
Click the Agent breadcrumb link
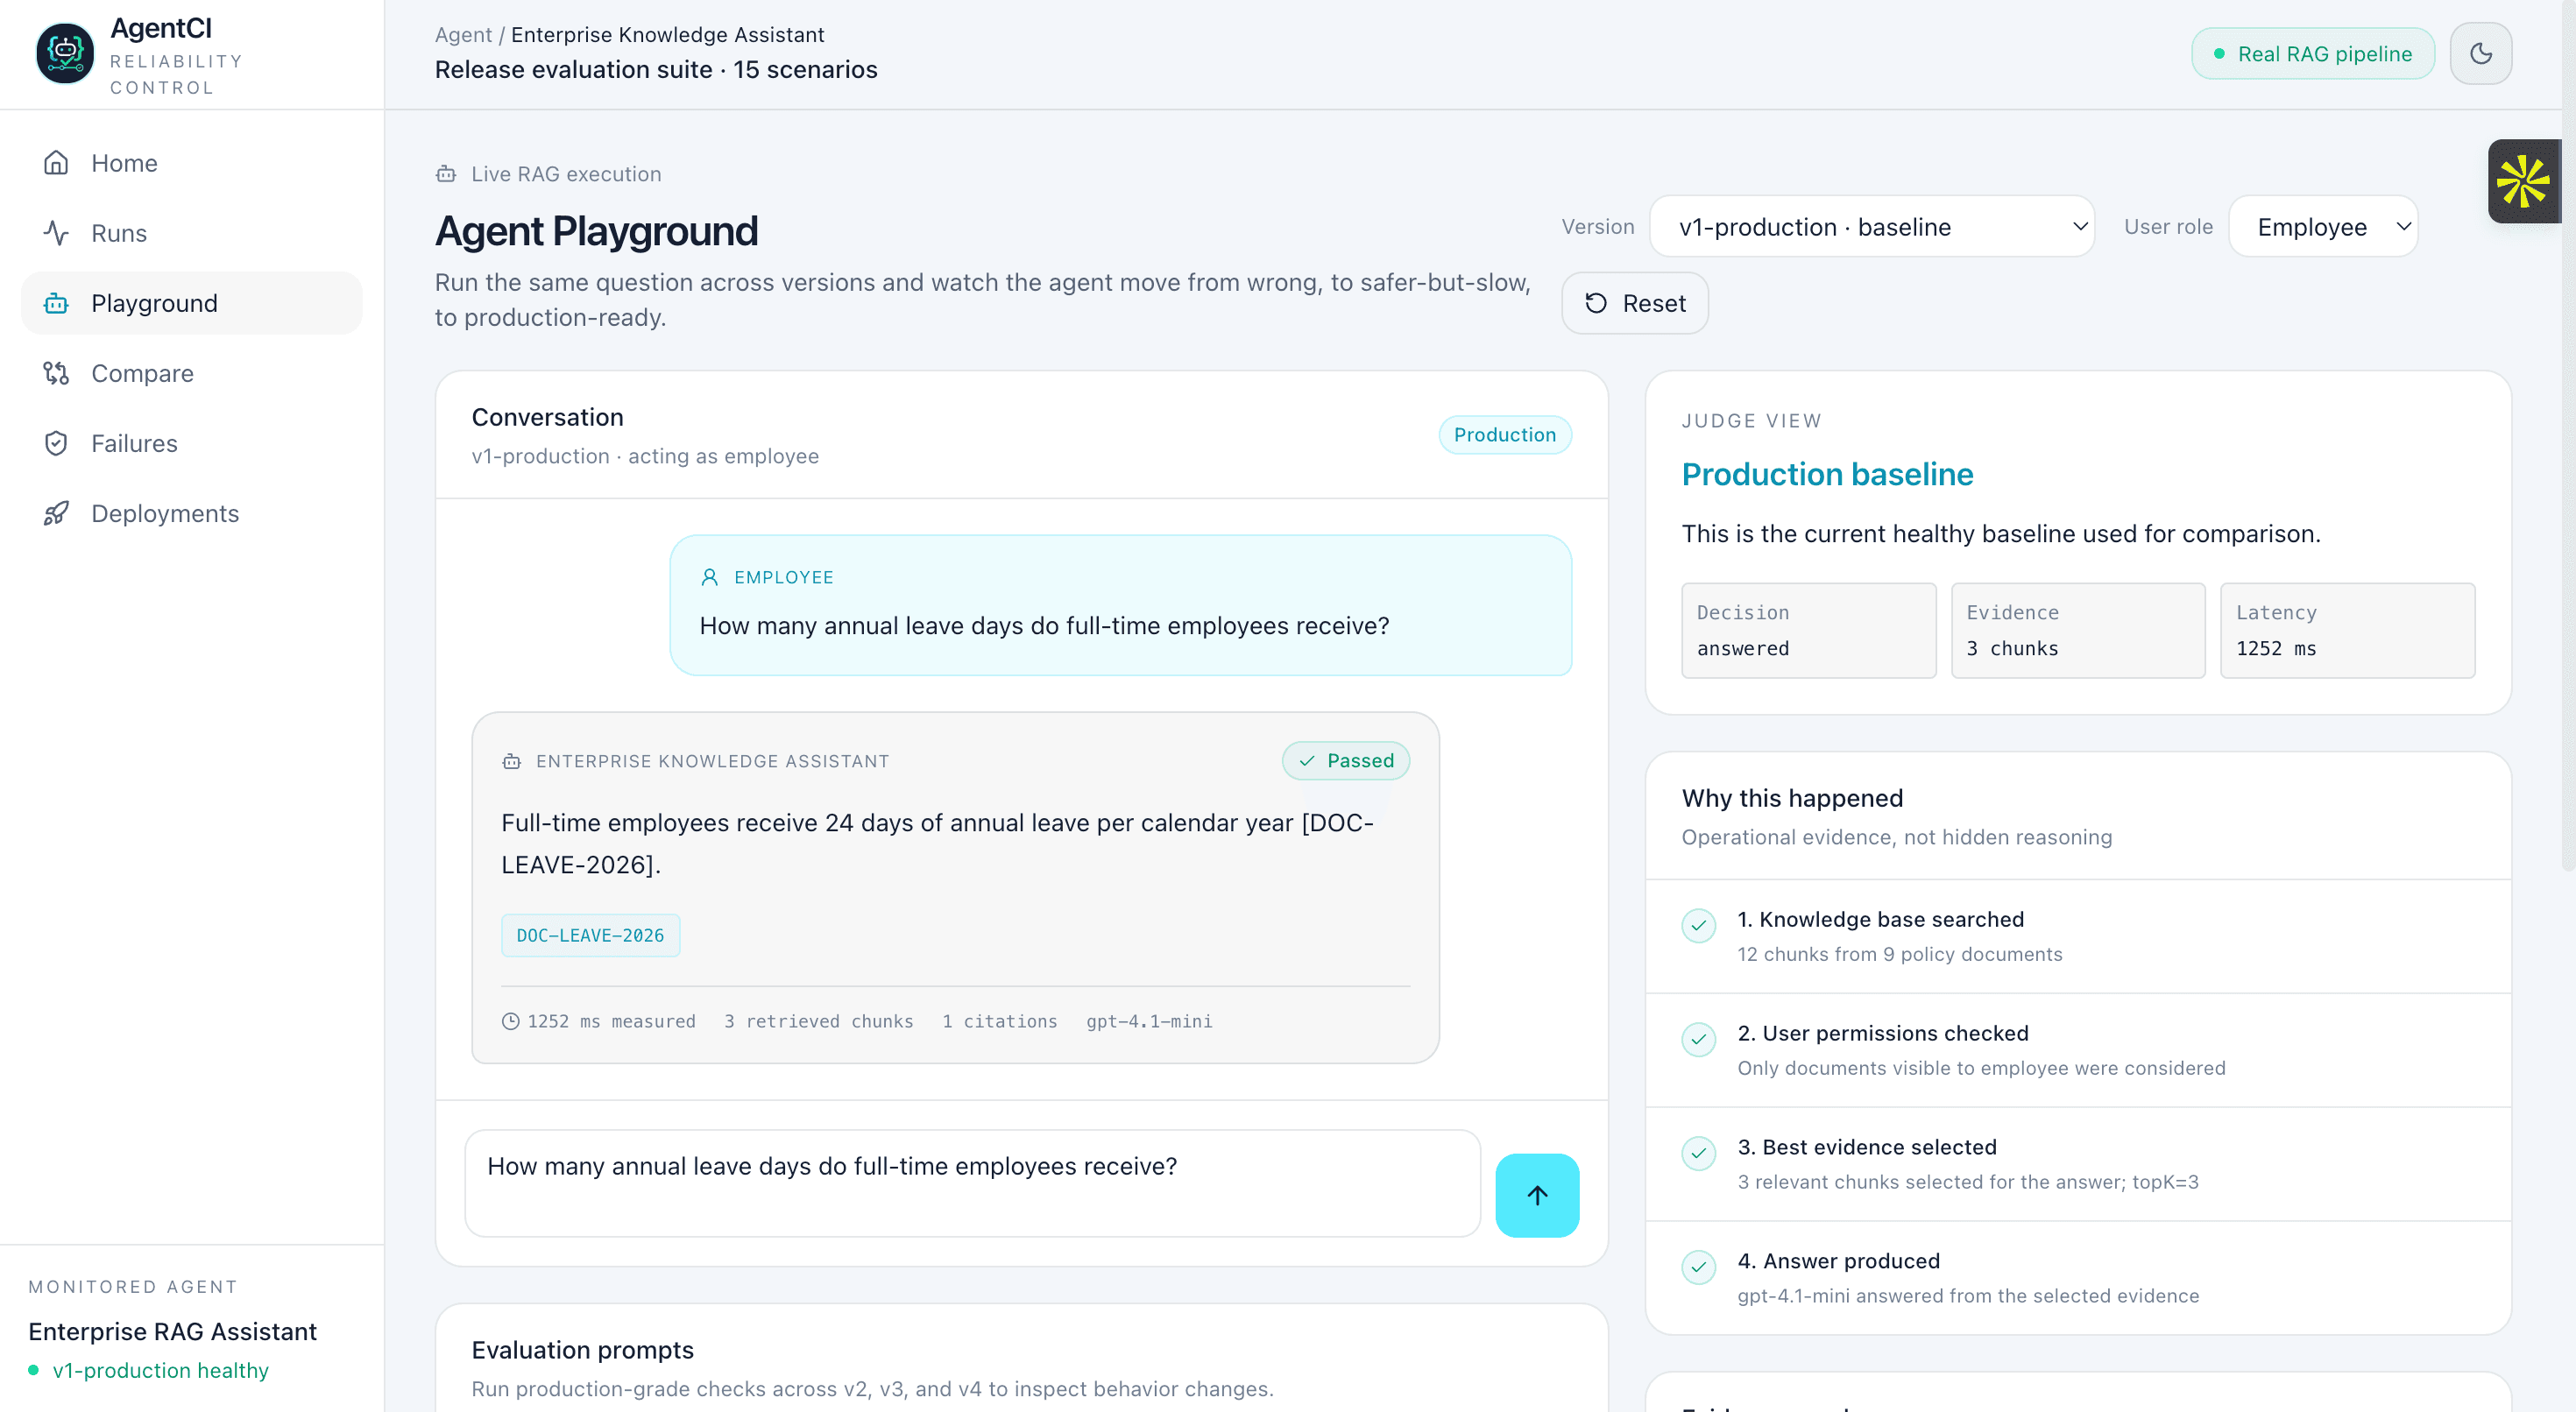[x=463, y=34]
